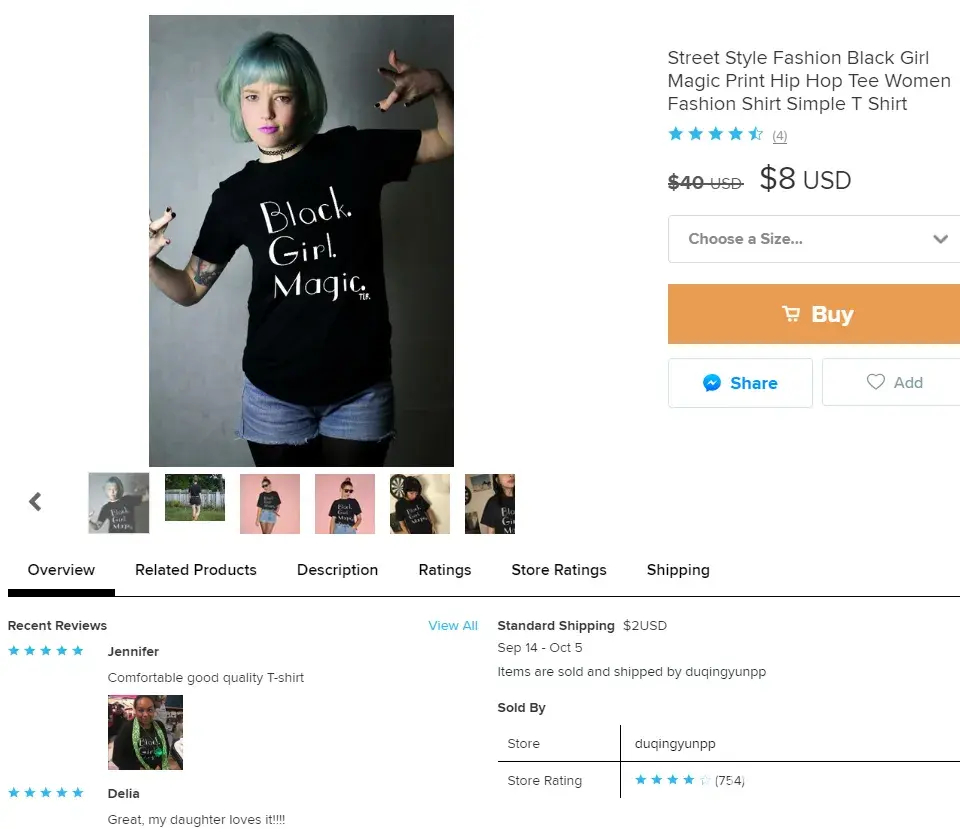Click Jennifer's five-star review rating
Image resolution: width=960 pixels, height=829 pixels.
(46, 651)
